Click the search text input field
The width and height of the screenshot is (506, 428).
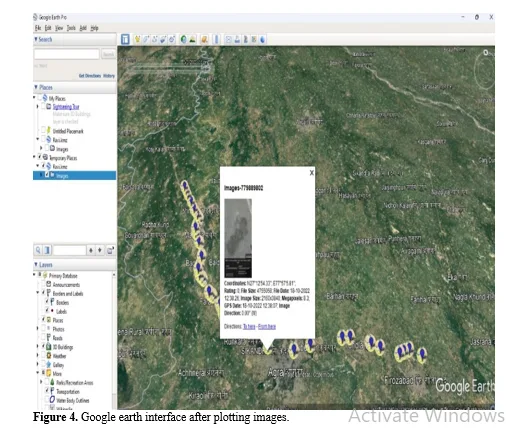point(67,54)
